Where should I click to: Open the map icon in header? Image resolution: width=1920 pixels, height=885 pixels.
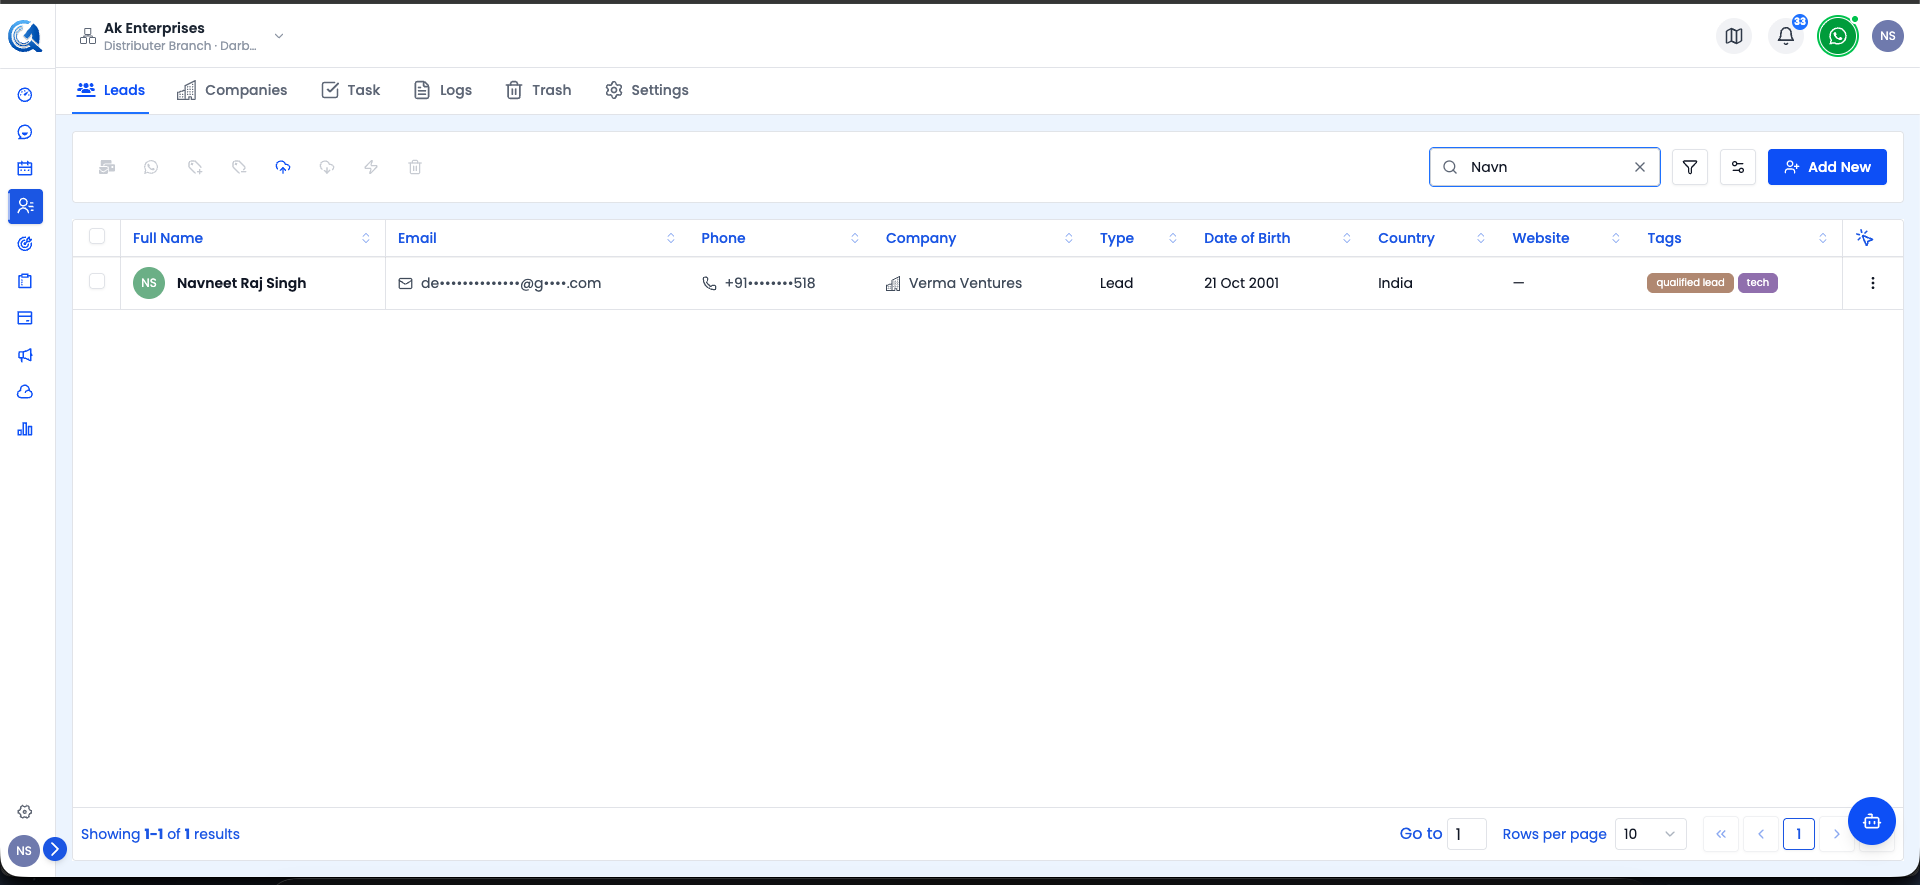pos(1734,36)
